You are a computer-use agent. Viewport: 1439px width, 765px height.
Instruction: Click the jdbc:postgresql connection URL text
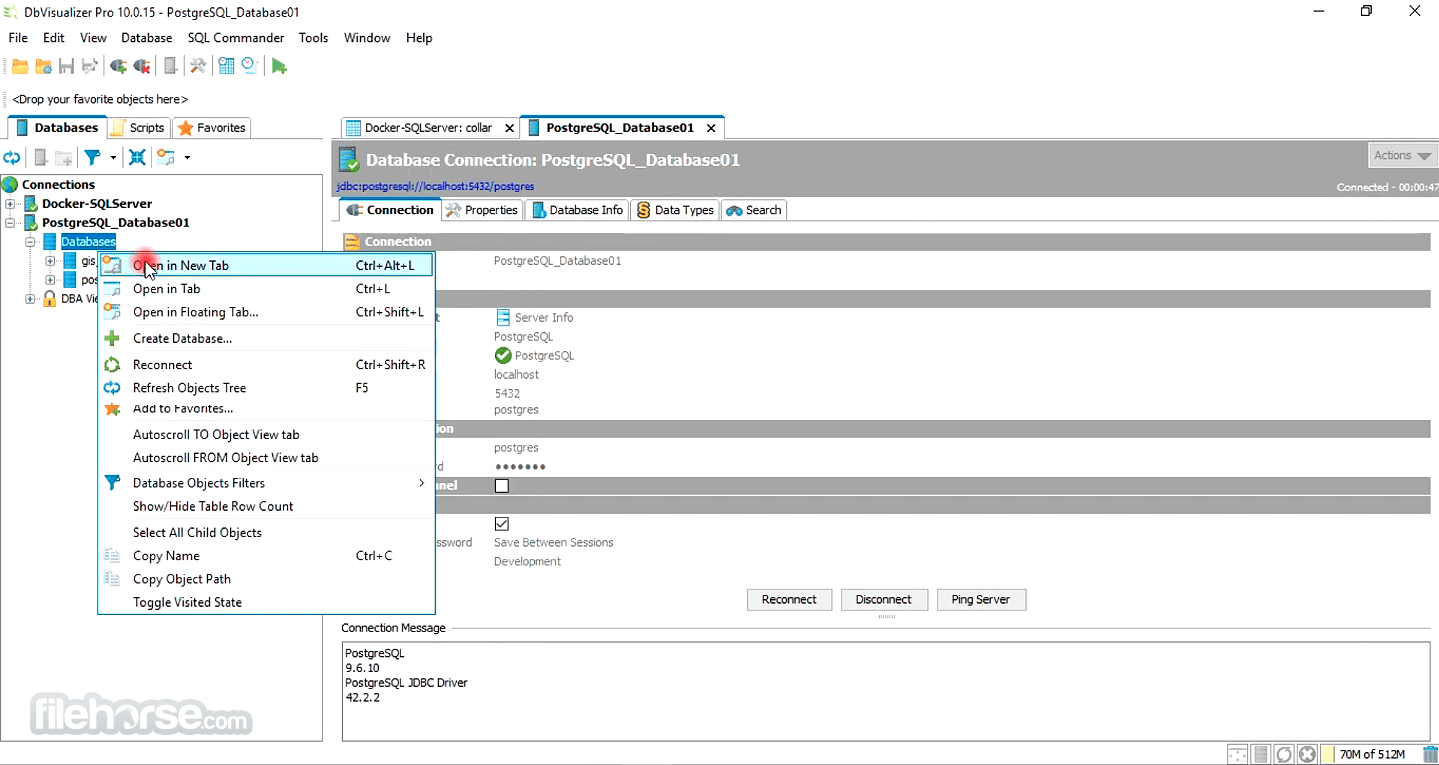pos(435,186)
